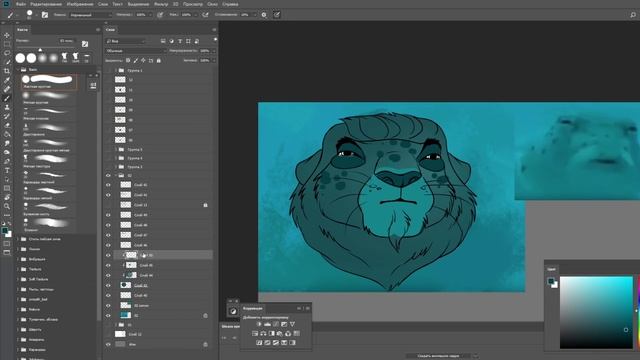Filter layers by type layers icon
This screenshot has height=360, width=640.
click(180, 41)
